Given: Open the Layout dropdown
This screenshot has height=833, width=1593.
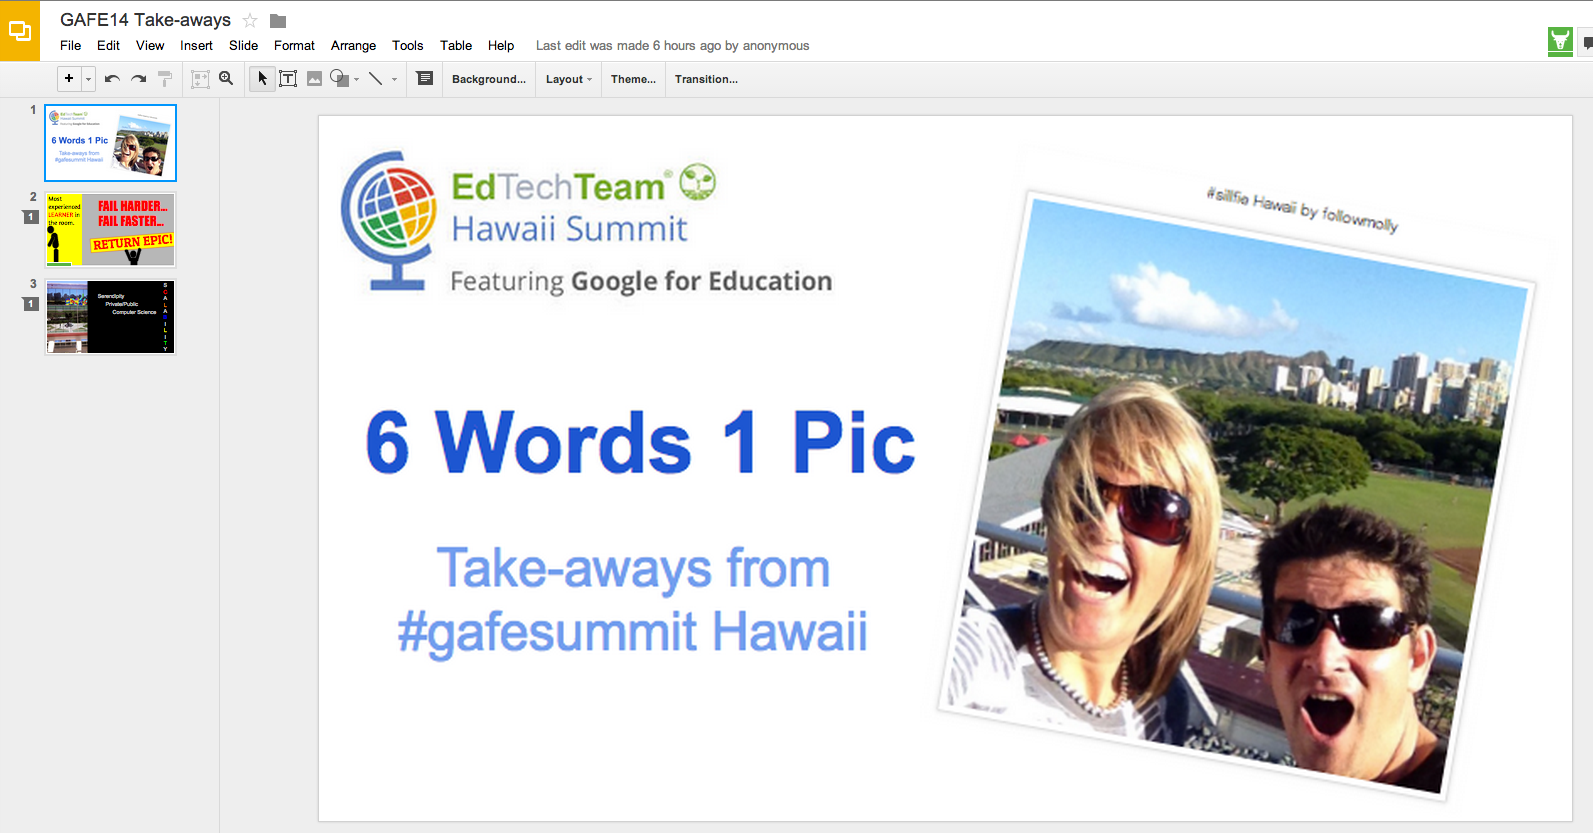Looking at the screenshot, I should click(x=568, y=79).
